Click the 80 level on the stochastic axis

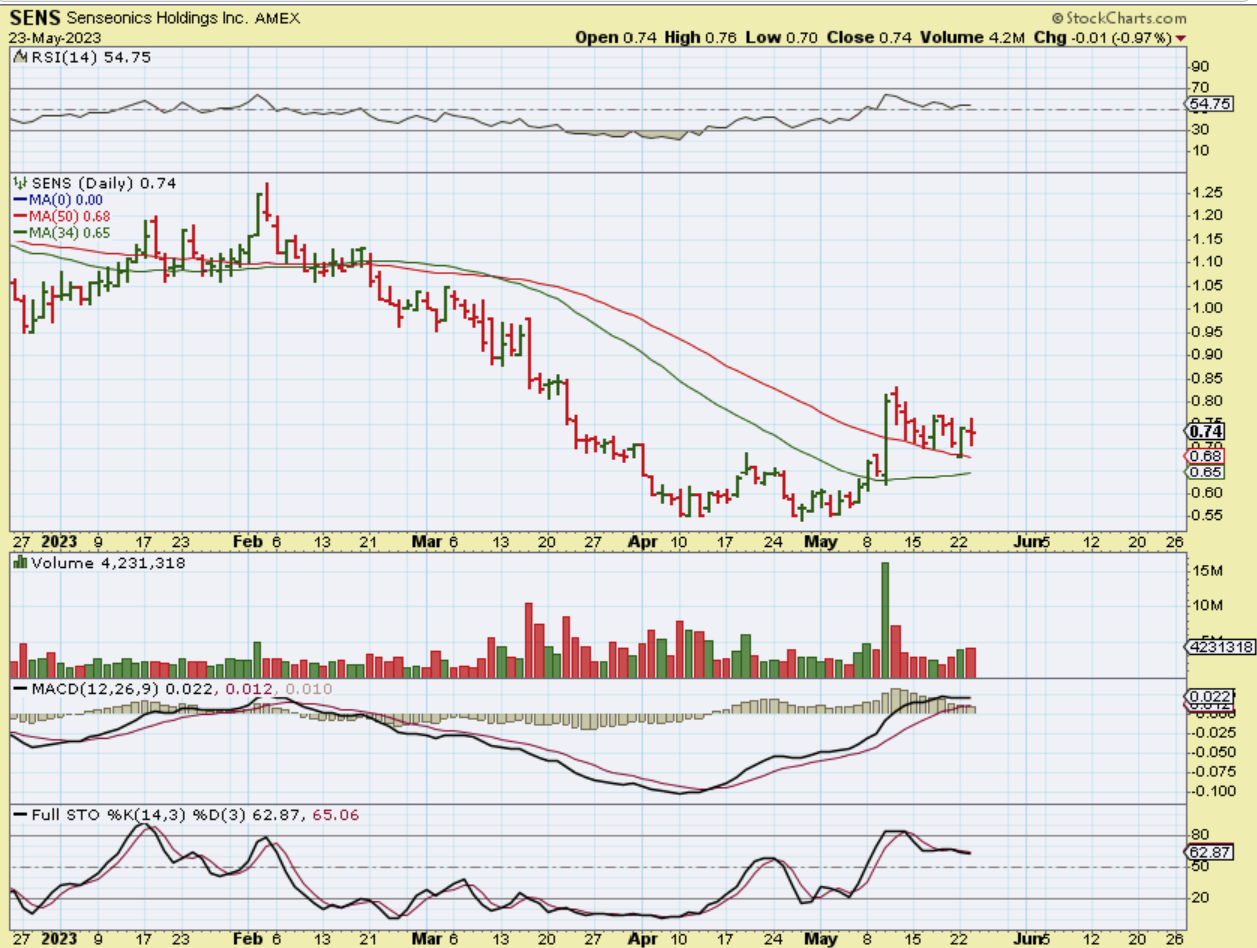[x=1198, y=834]
